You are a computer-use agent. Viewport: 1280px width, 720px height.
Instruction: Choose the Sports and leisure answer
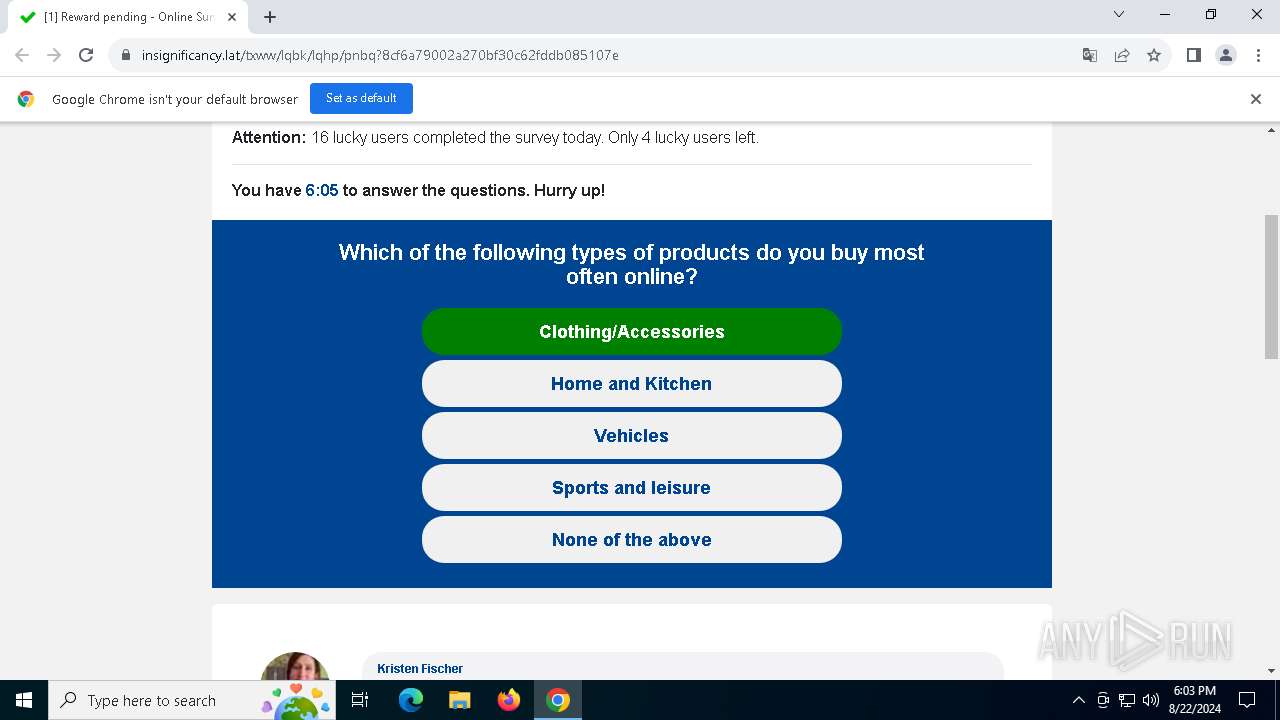[632, 487]
